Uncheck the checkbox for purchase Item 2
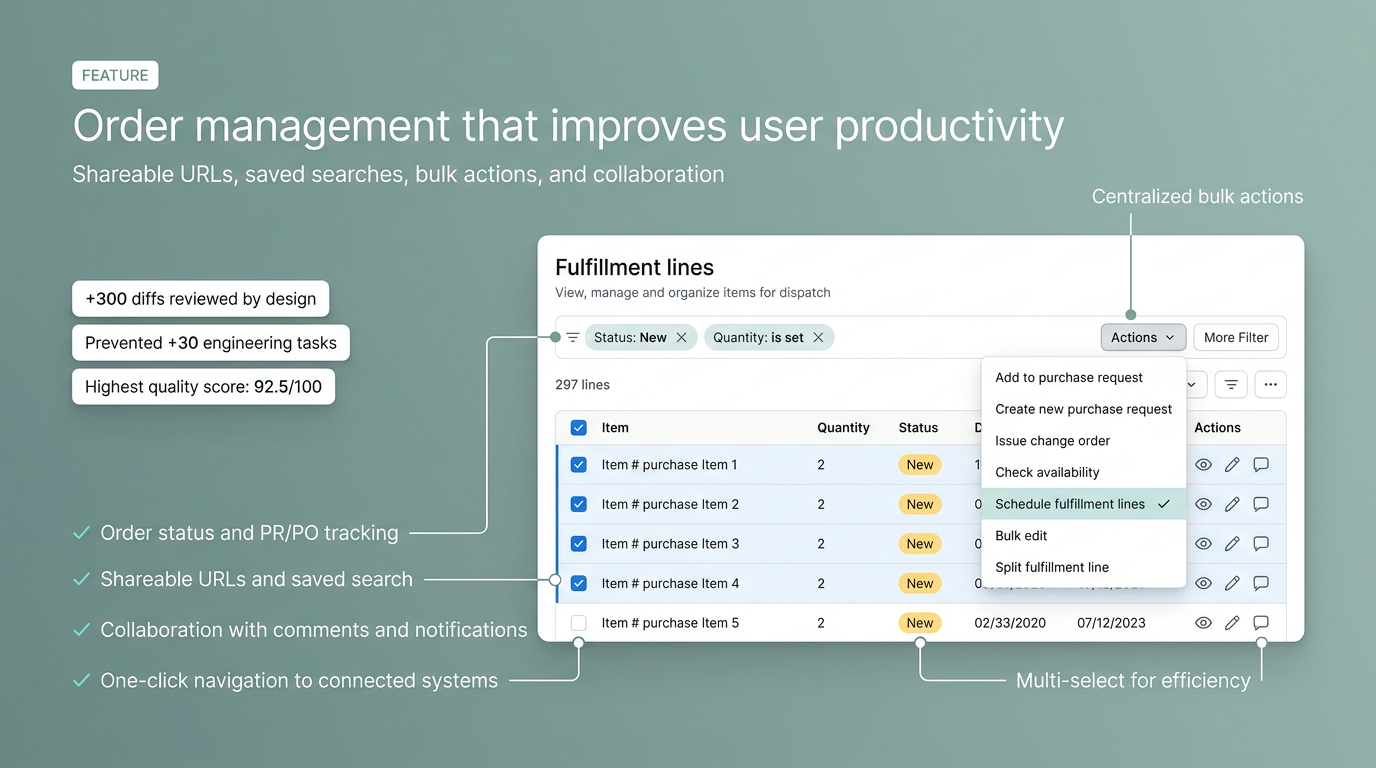1376x768 pixels. pos(578,504)
